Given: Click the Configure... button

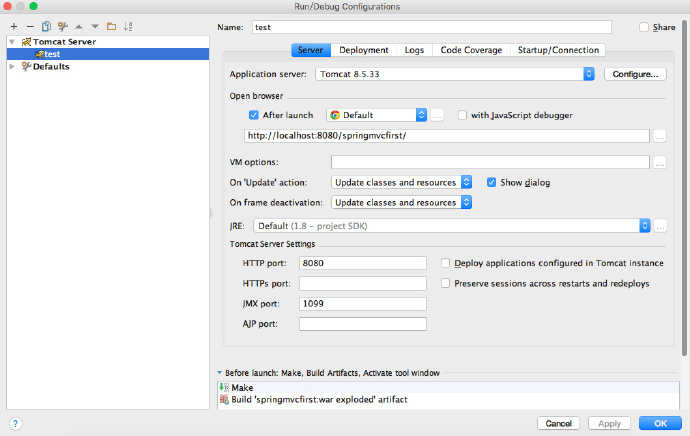Looking at the screenshot, I should click(x=635, y=74).
